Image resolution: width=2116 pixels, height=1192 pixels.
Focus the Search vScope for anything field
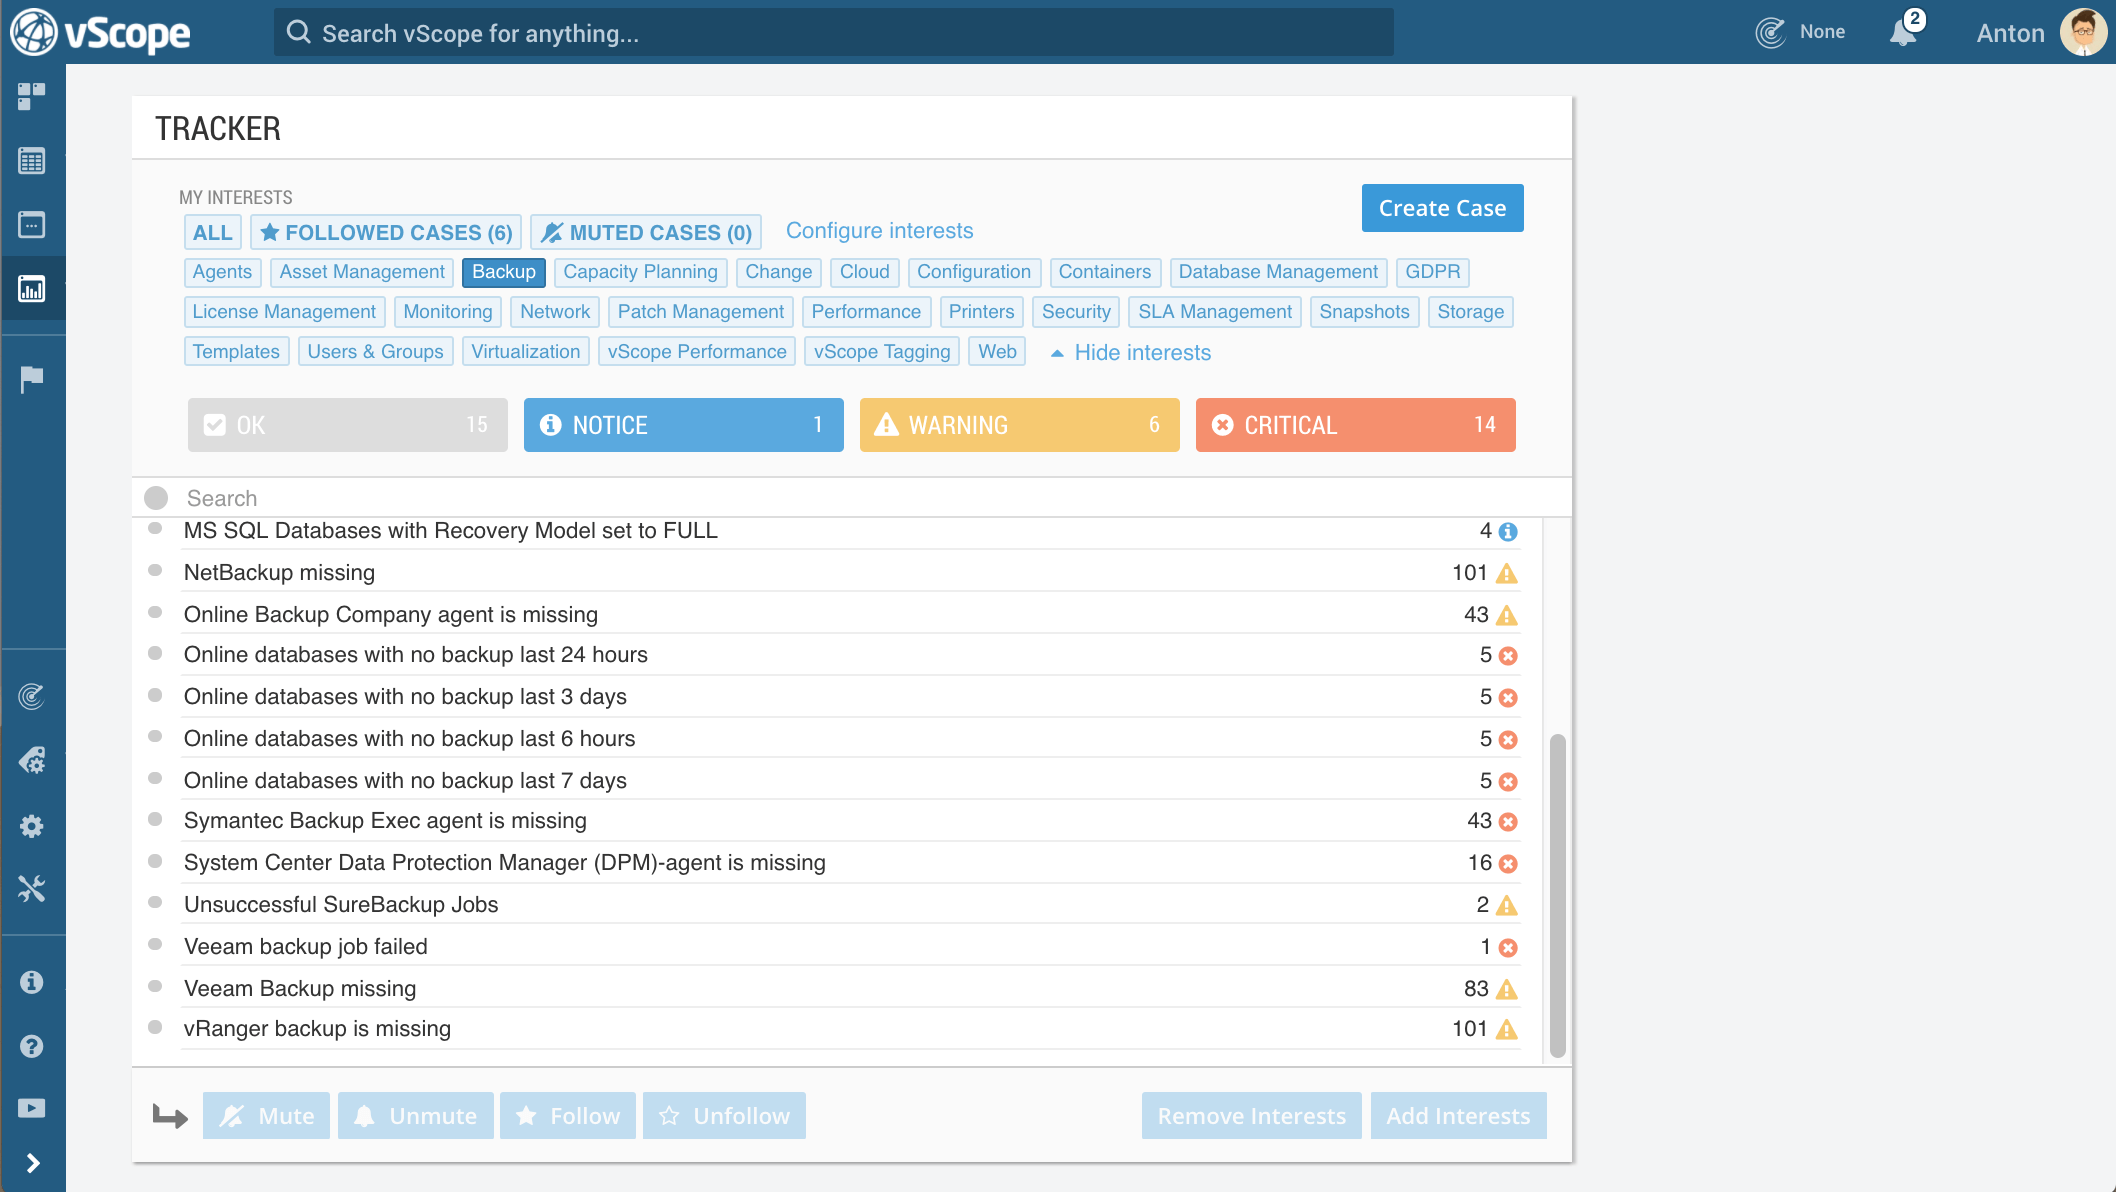point(834,33)
